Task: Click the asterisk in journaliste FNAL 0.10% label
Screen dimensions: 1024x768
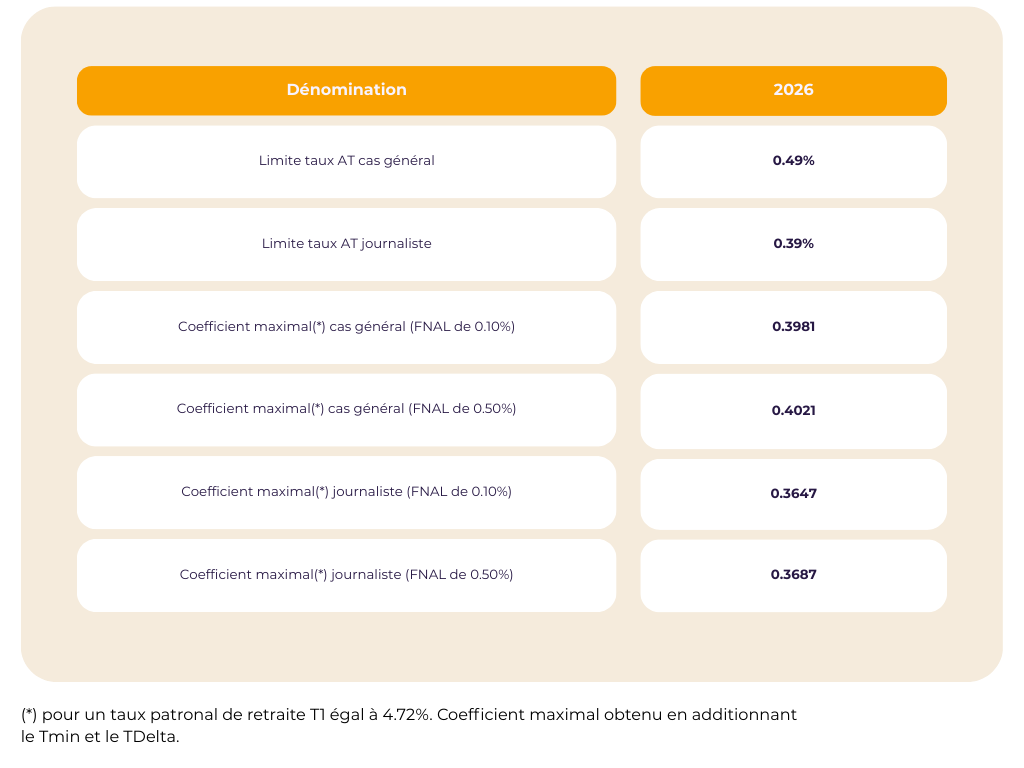Action: (x=321, y=491)
